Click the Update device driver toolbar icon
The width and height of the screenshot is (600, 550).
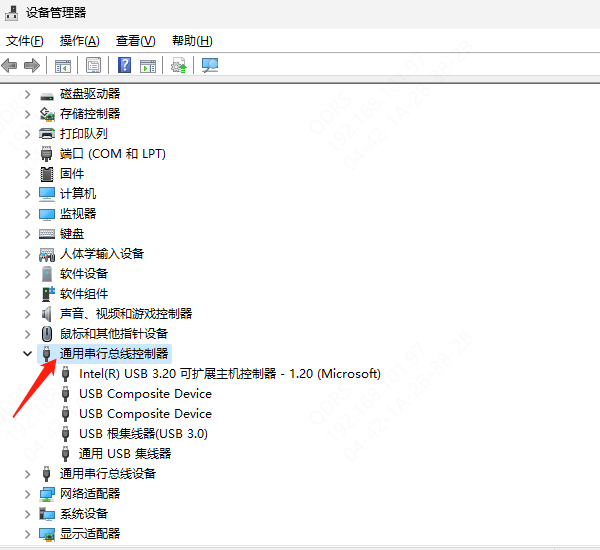pyautogui.click(x=179, y=65)
